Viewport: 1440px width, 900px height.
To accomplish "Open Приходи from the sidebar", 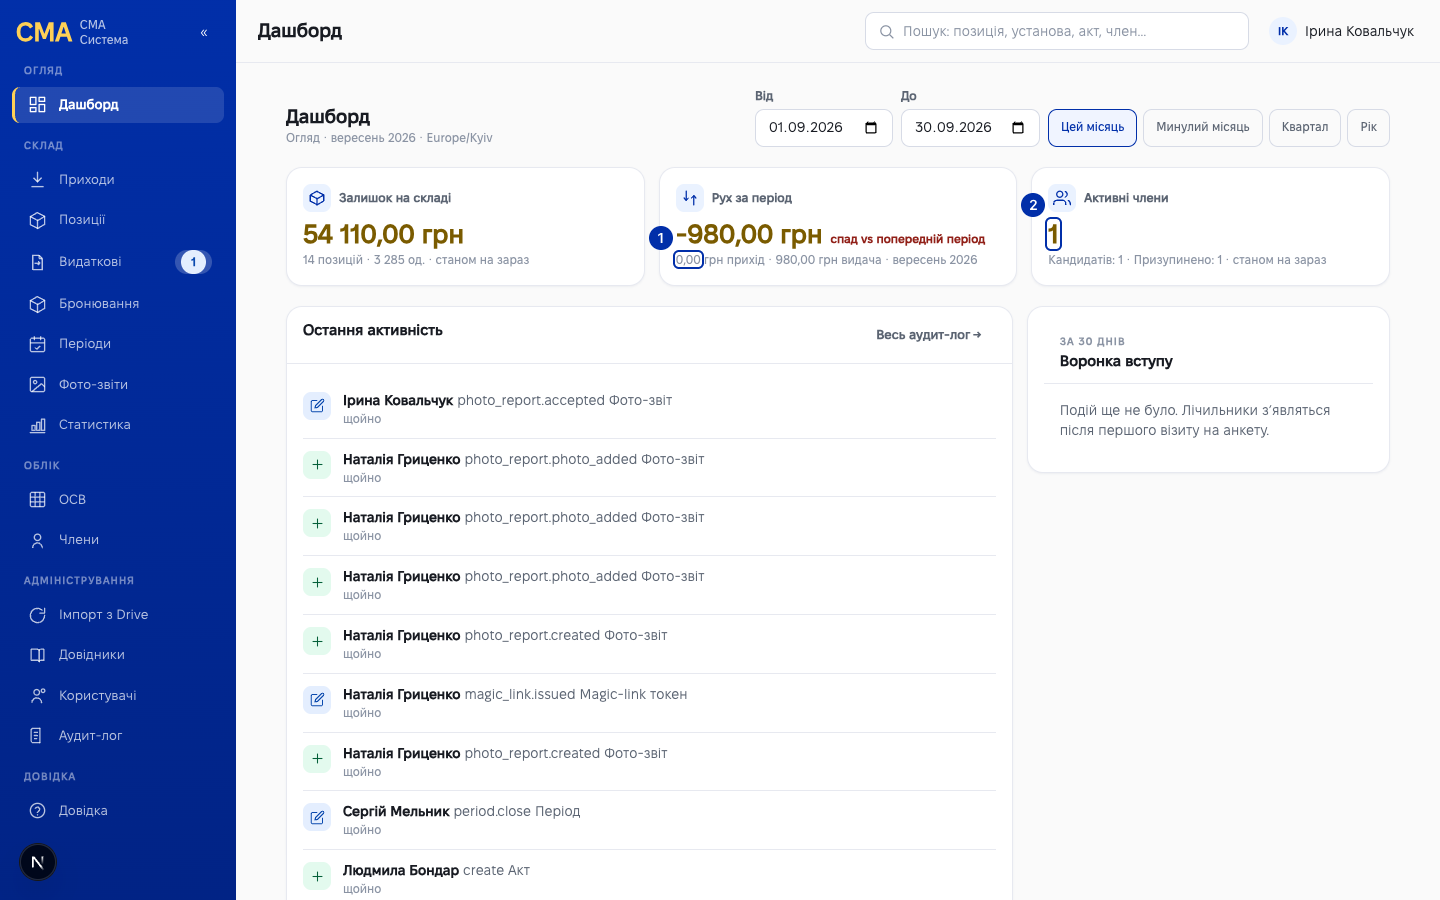I will 118,180.
